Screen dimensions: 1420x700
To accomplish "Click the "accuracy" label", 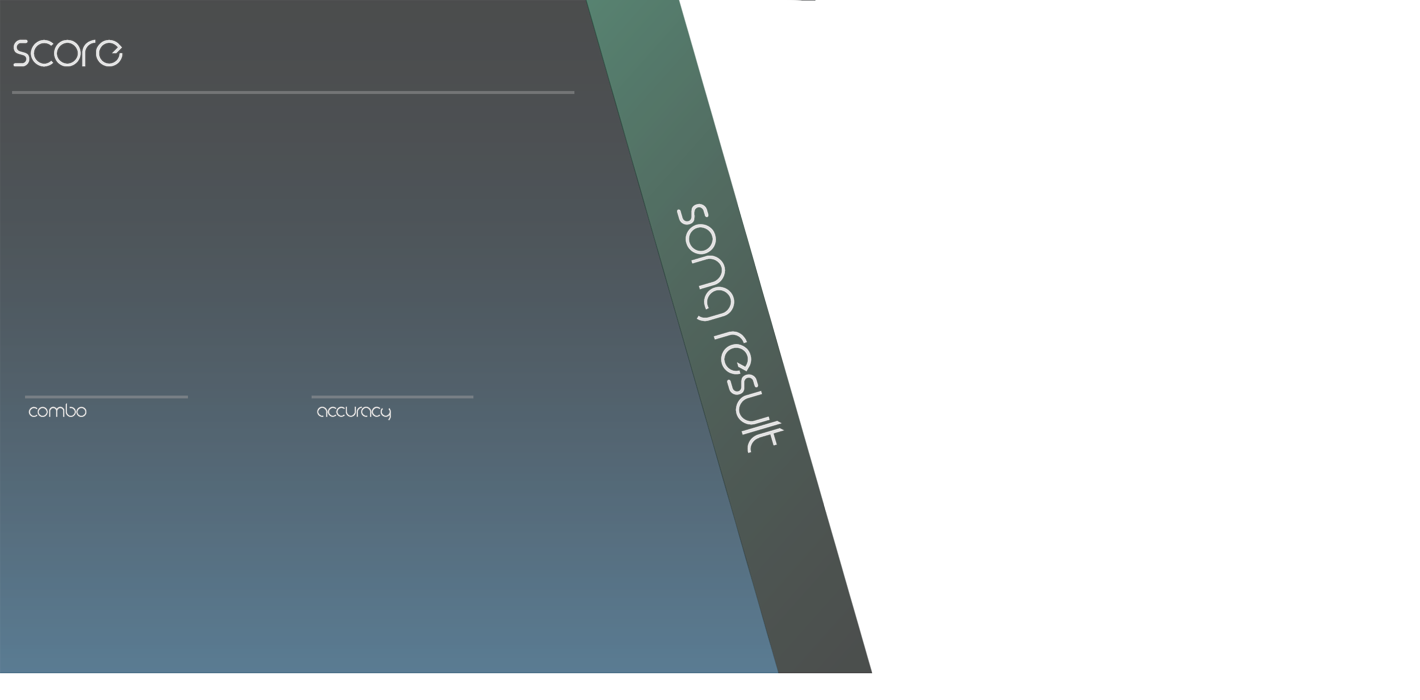I will 353,412.
